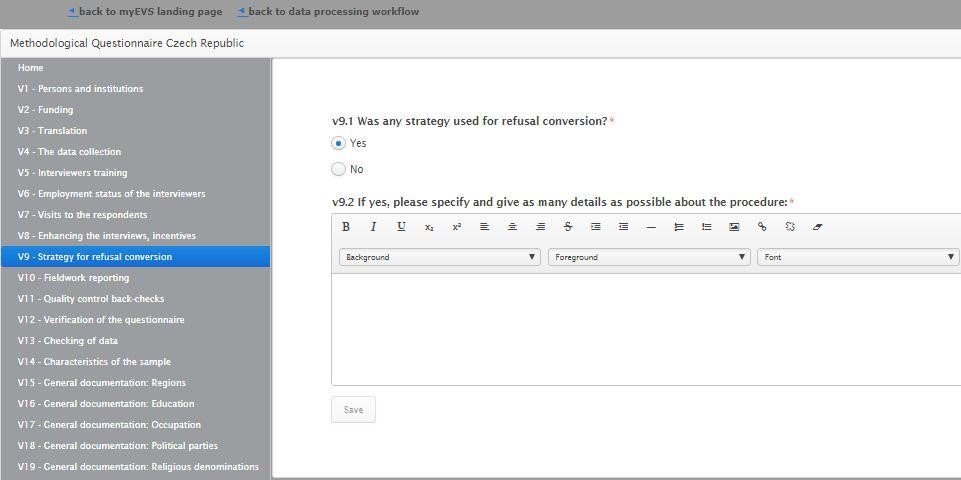961x480 pixels.
Task: Click the first indent icon after strikethrough
Action: 595,227
